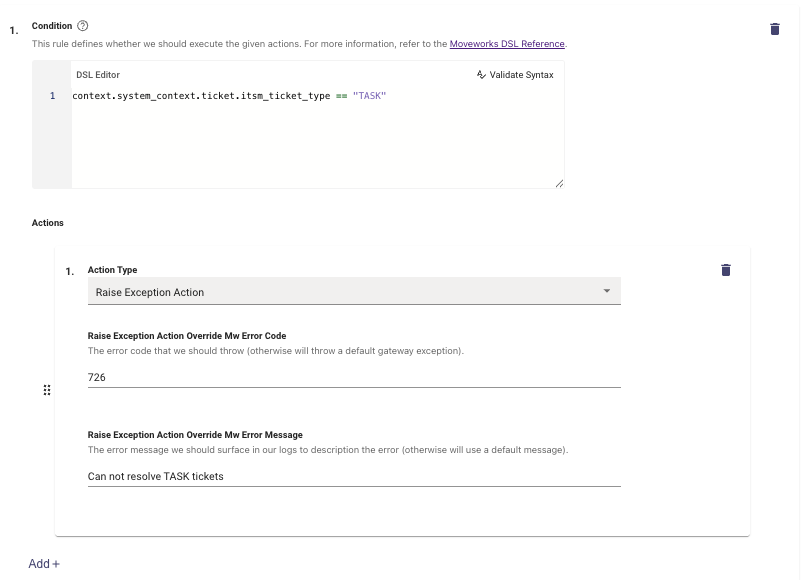Image resolution: width=803 pixels, height=580 pixels.
Task: Click the "TASK" string in the DSL editor
Action: (369, 96)
